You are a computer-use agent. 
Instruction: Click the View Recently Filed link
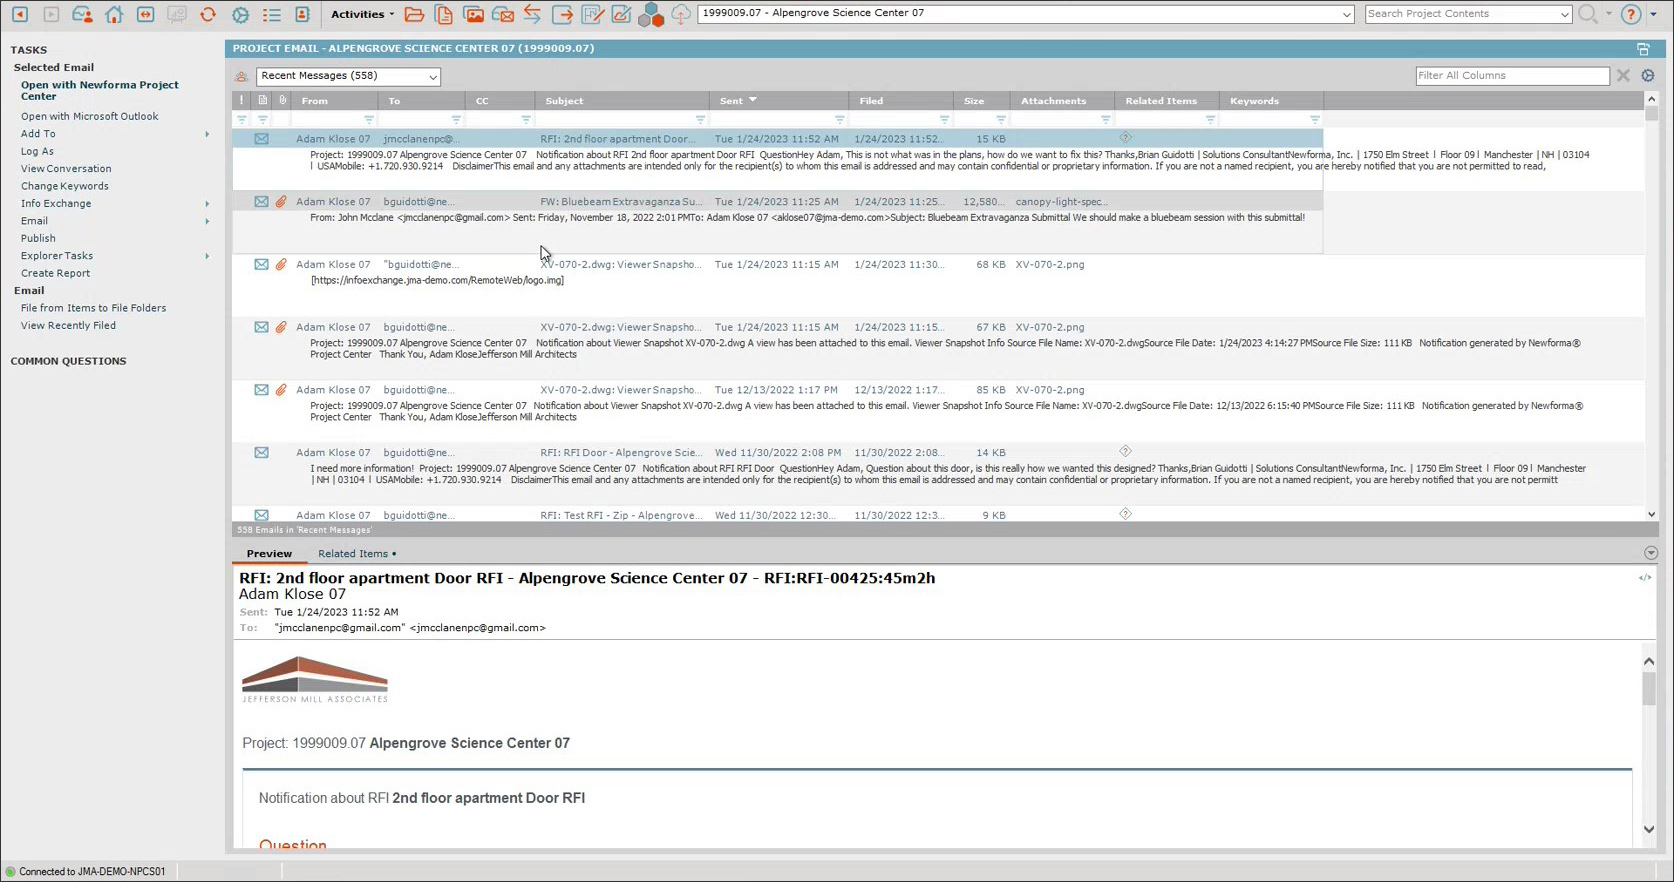(68, 325)
